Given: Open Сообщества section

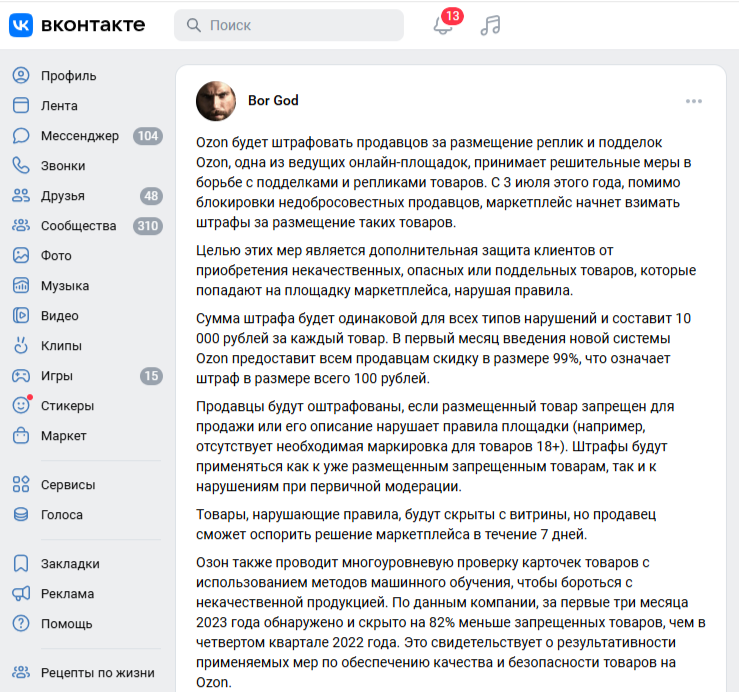Looking at the screenshot, I should pos(78,226).
